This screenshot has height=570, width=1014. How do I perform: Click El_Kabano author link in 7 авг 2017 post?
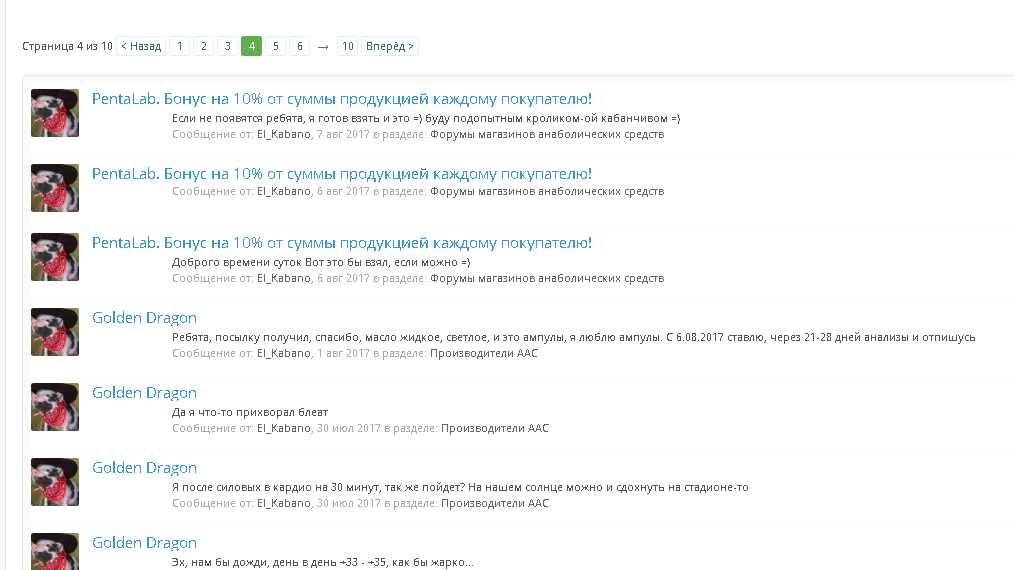(x=284, y=134)
